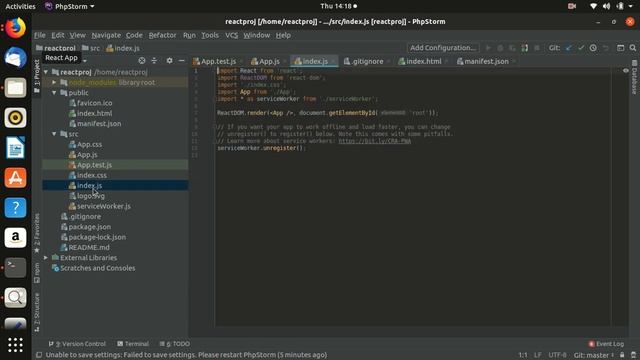Image resolution: width=640 pixels, height=360 pixels.
Task: Open the Search Everywhere magnifier icon
Action: click(633, 48)
